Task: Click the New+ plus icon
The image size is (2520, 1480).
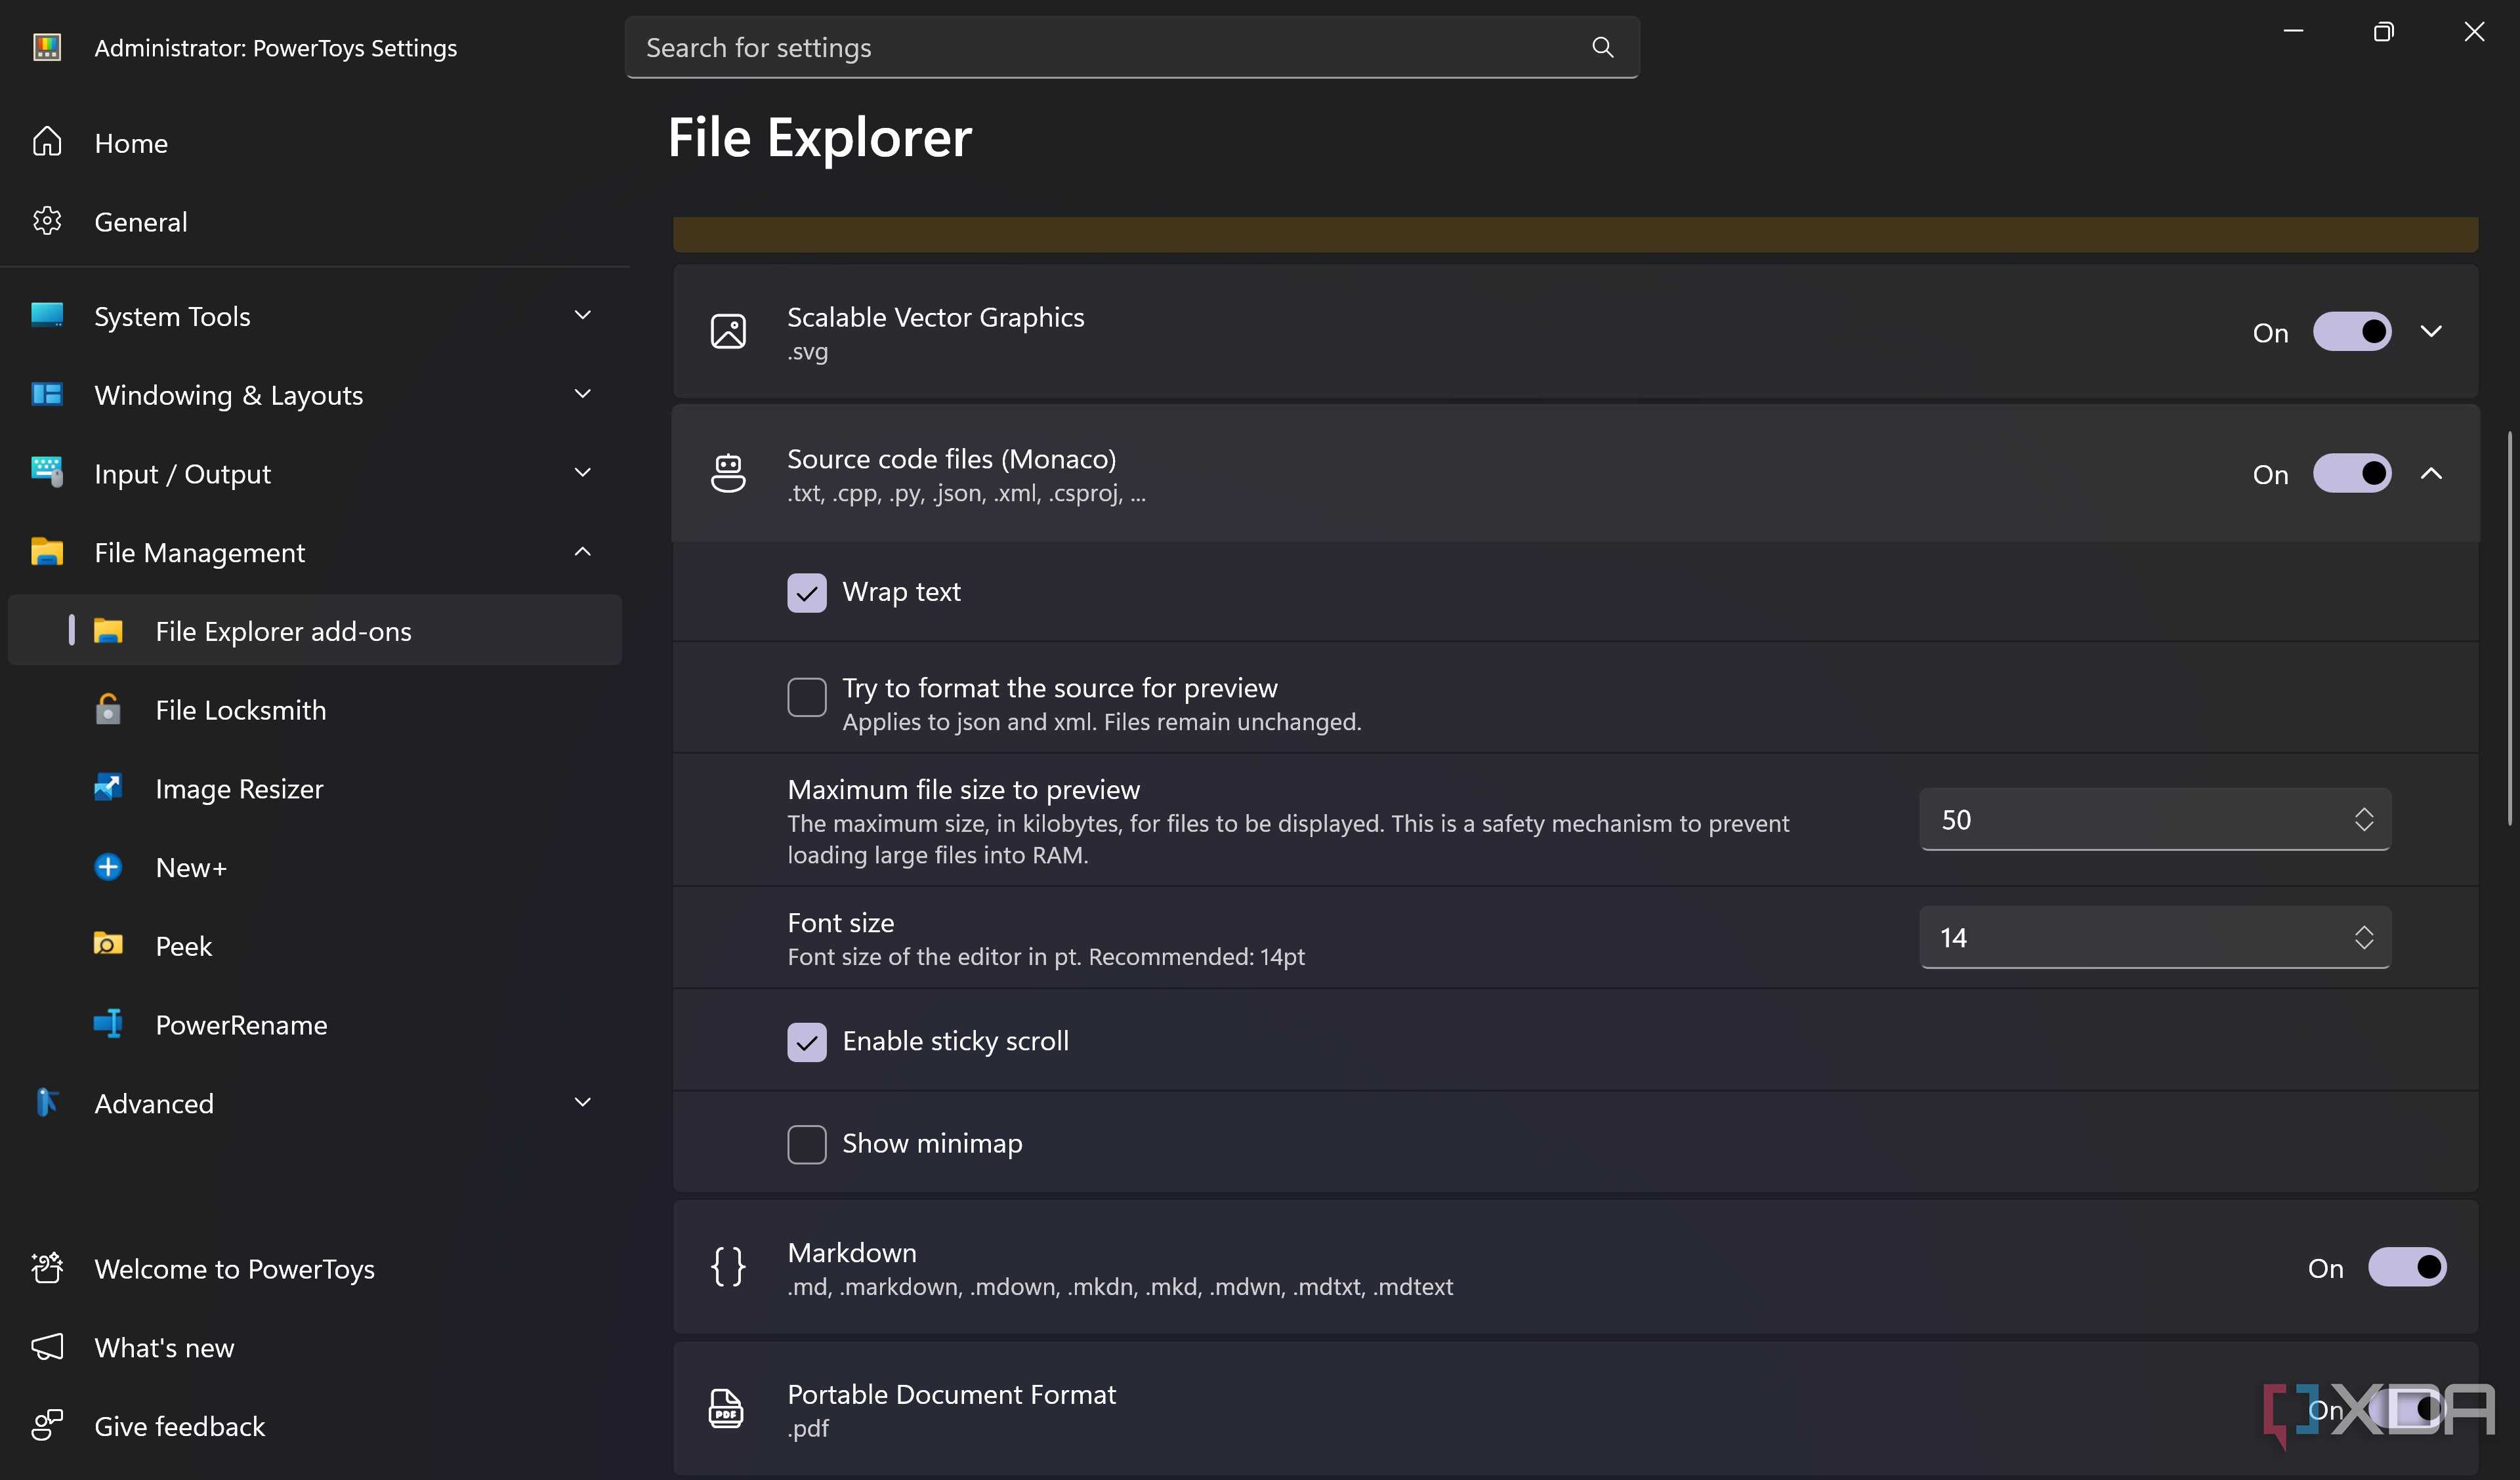Action: 108,867
